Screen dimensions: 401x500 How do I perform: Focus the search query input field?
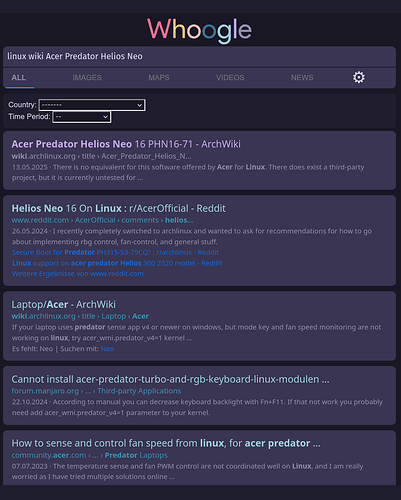(x=199, y=56)
